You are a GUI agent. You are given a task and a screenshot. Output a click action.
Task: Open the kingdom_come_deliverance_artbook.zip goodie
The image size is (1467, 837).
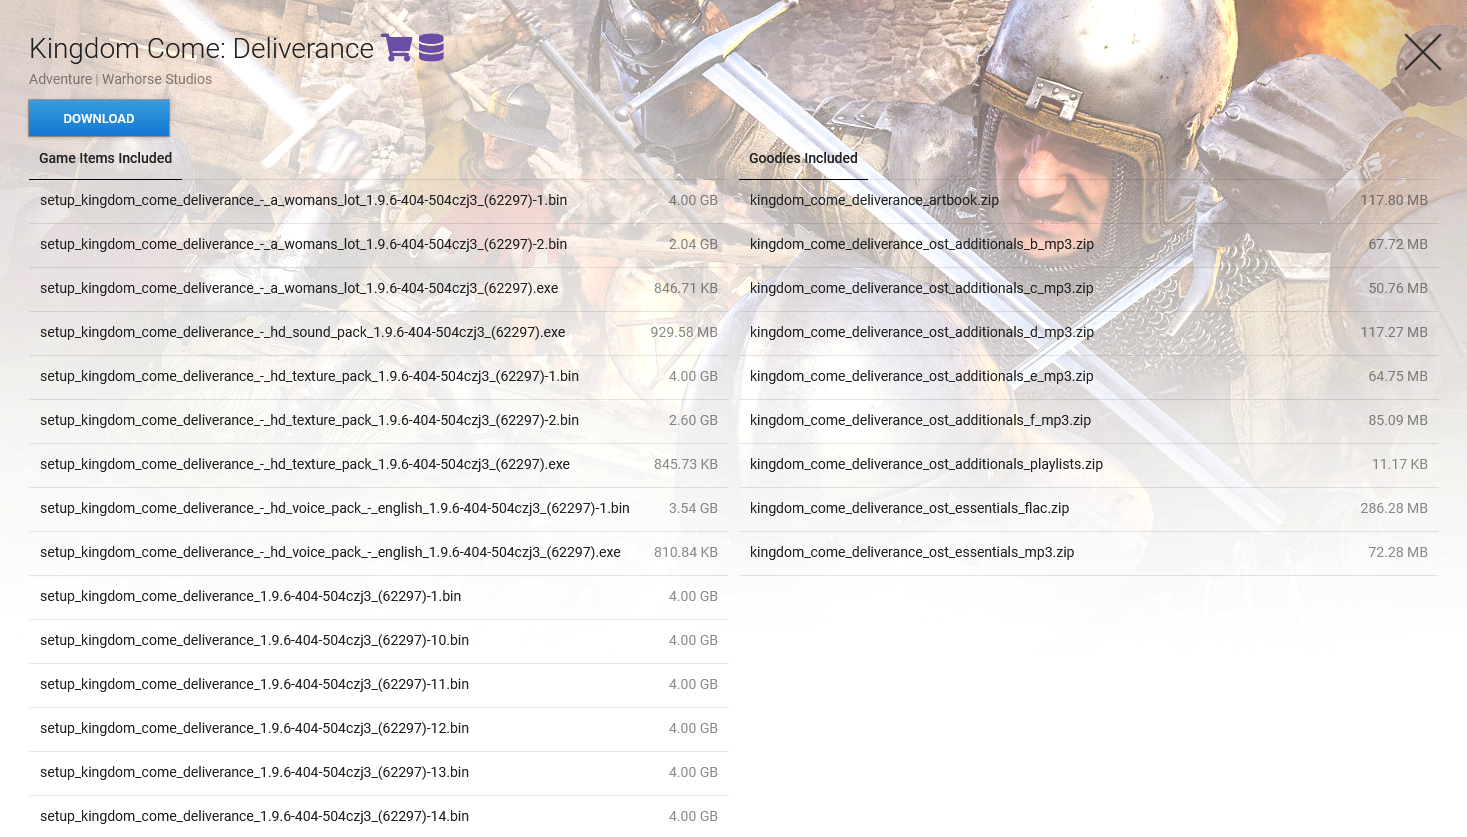[874, 200]
